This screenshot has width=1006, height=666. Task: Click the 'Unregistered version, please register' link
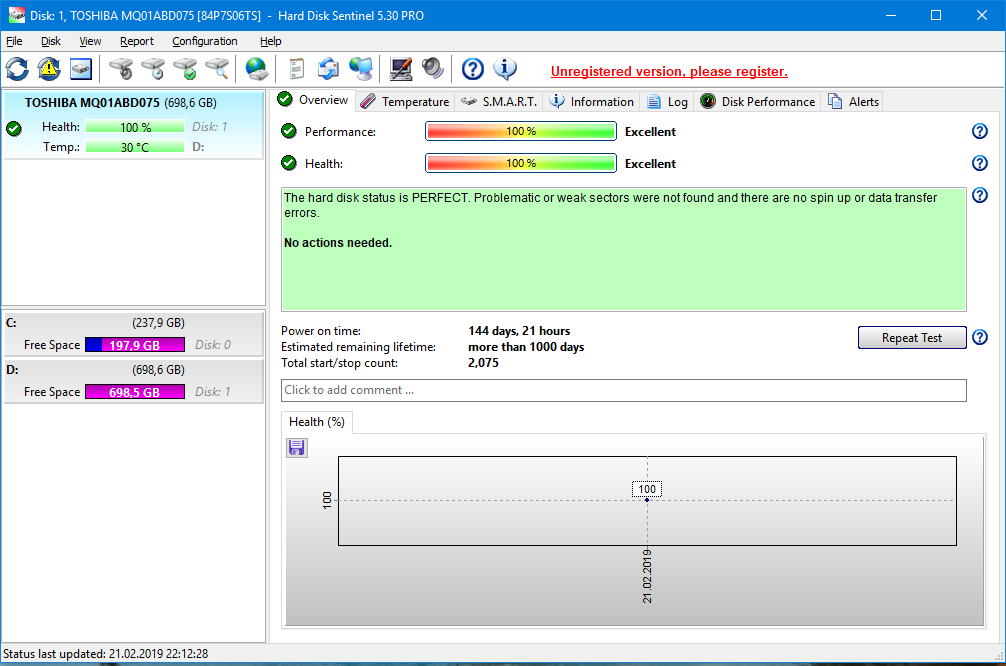tap(669, 71)
